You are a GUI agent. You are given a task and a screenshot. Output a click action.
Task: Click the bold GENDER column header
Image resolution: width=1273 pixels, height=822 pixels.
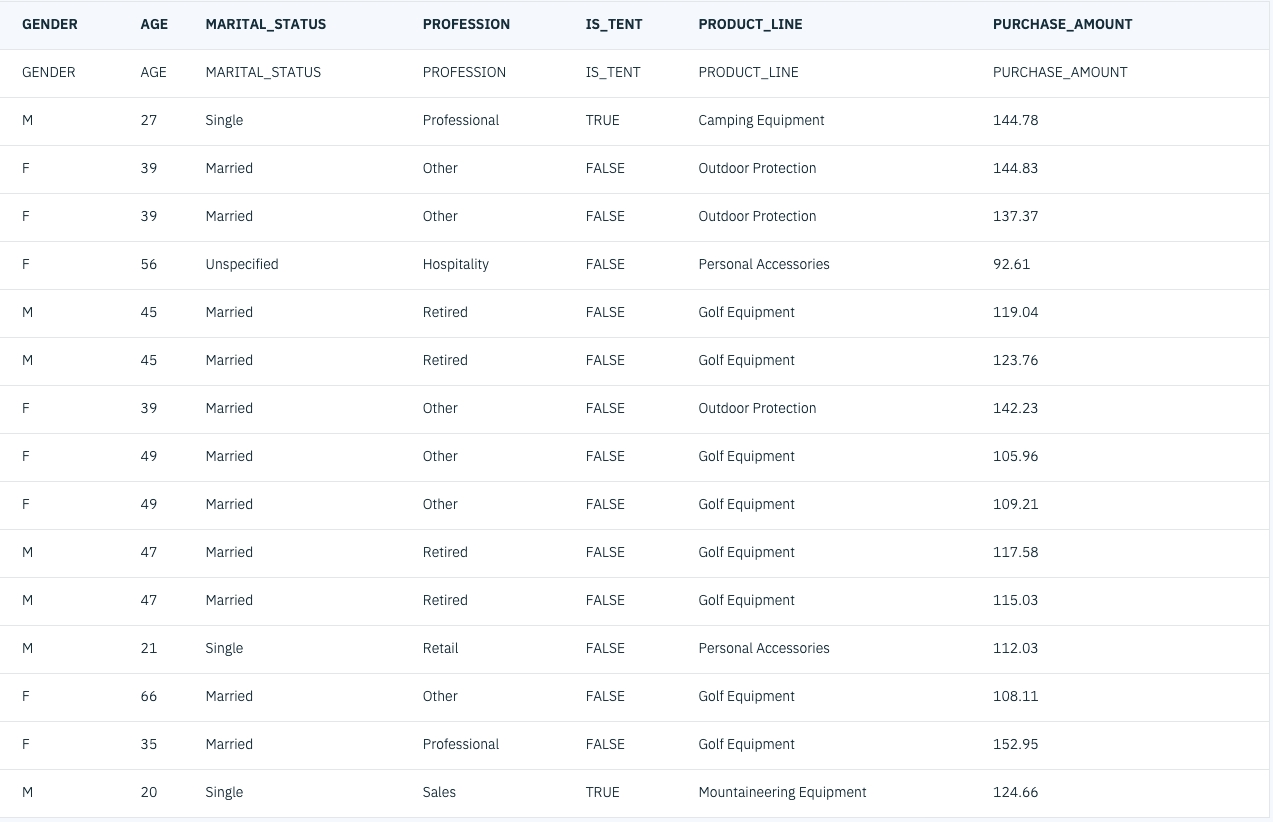click(50, 24)
